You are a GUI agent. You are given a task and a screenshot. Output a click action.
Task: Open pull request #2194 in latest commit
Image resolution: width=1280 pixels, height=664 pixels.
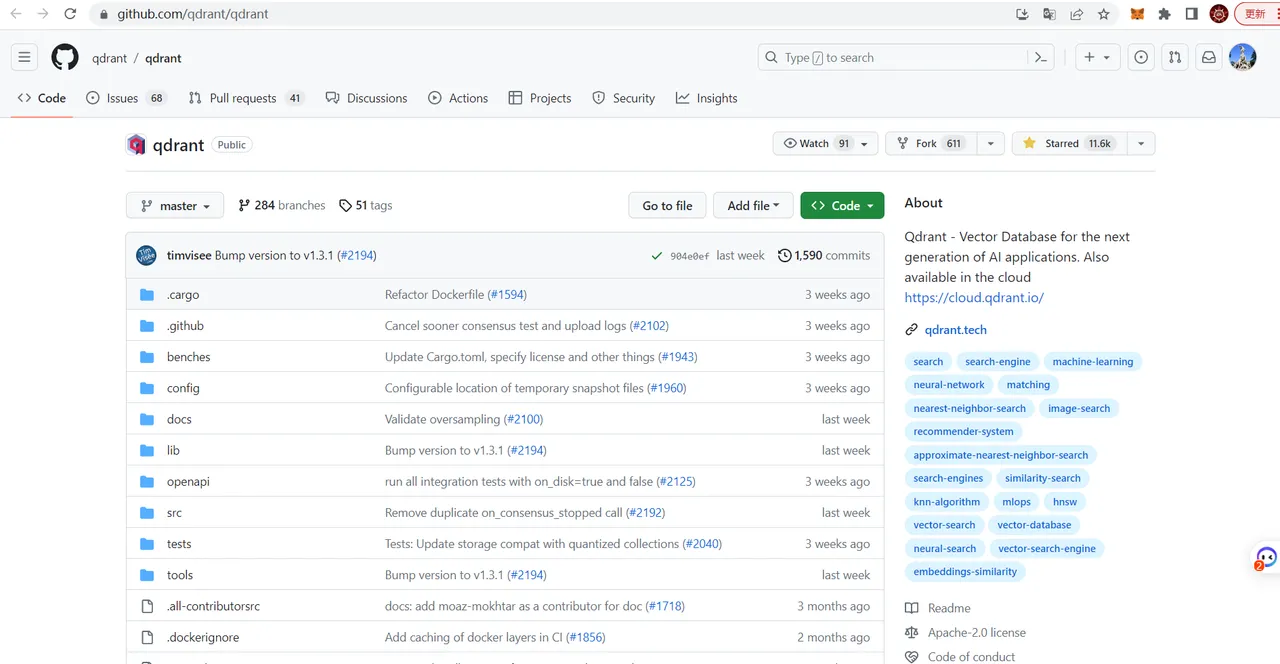pos(356,256)
